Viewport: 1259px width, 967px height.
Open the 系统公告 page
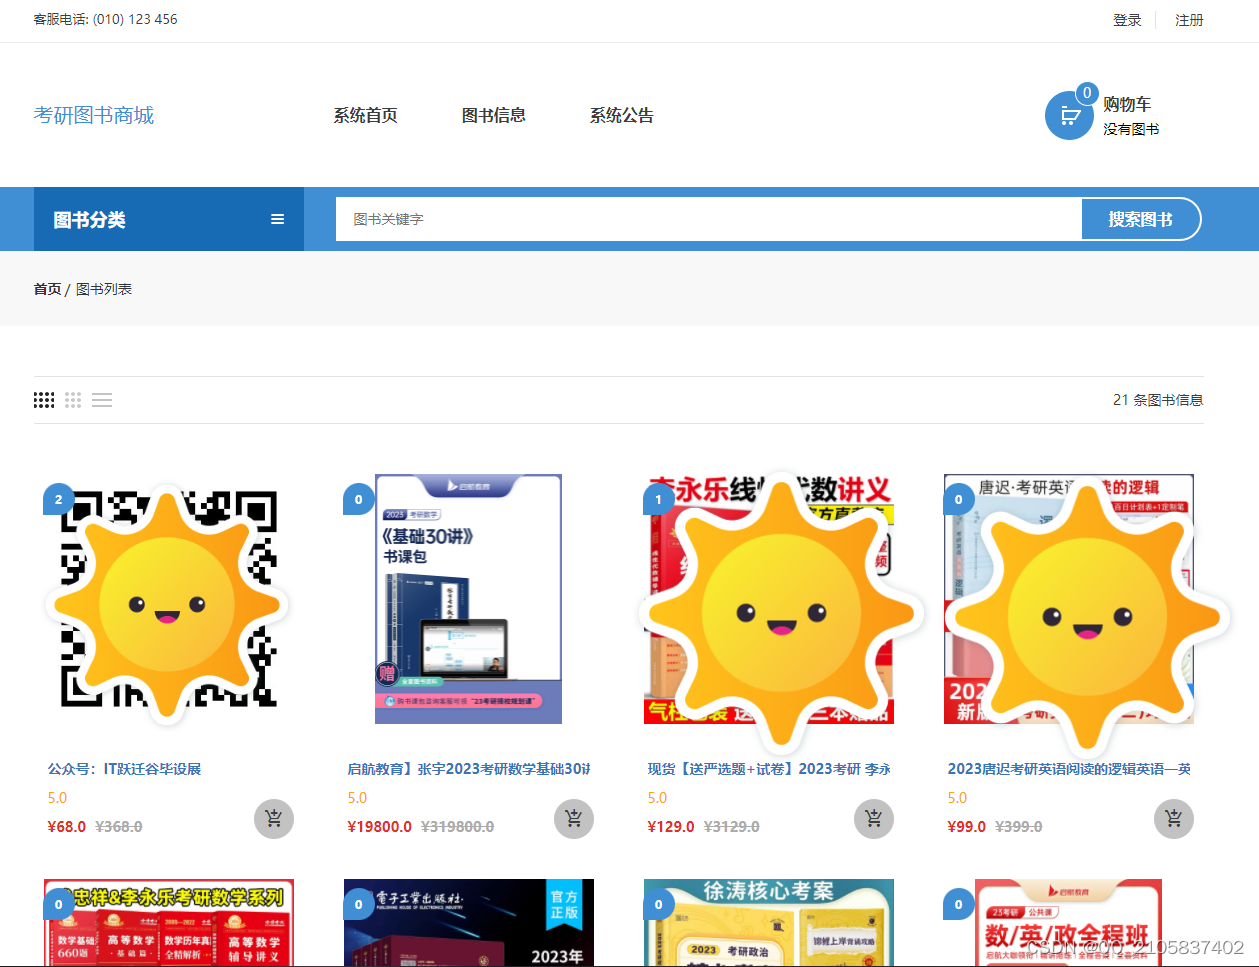click(621, 115)
